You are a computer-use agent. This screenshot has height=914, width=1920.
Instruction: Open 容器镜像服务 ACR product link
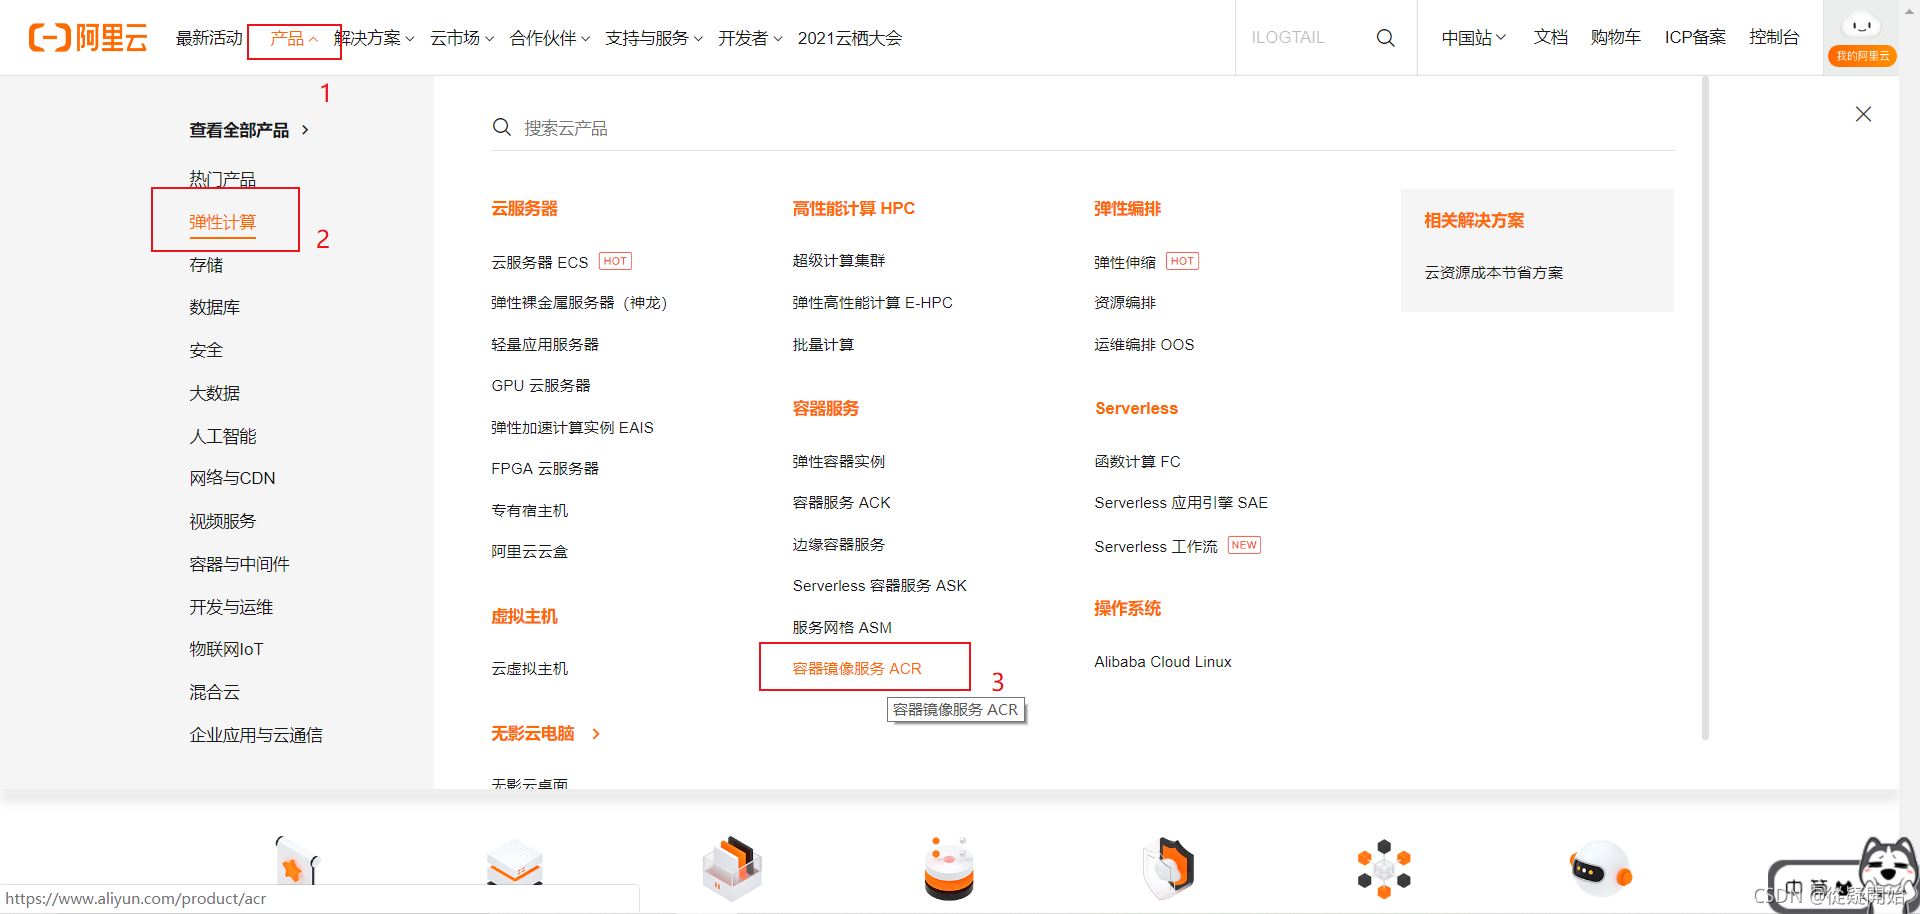[x=857, y=668]
